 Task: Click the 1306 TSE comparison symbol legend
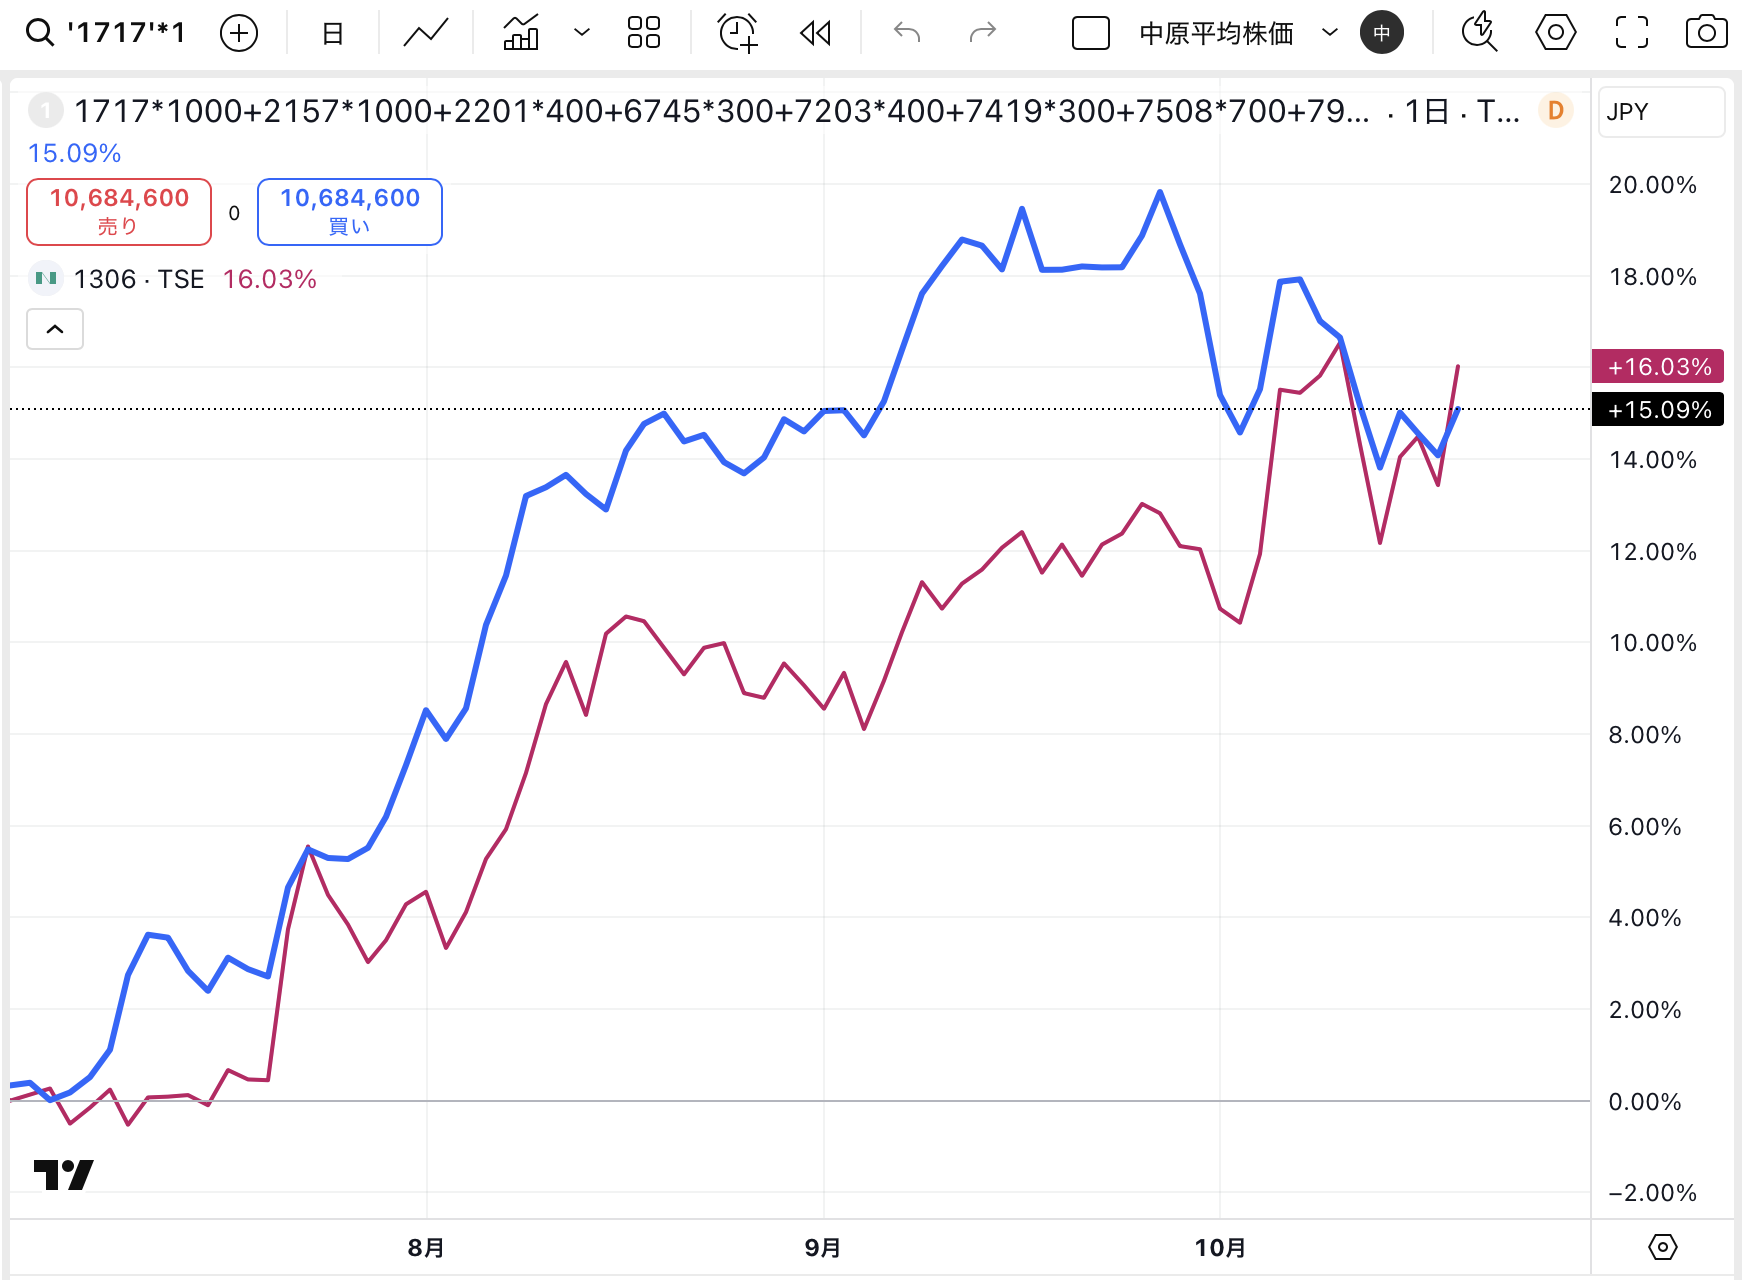[139, 279]
